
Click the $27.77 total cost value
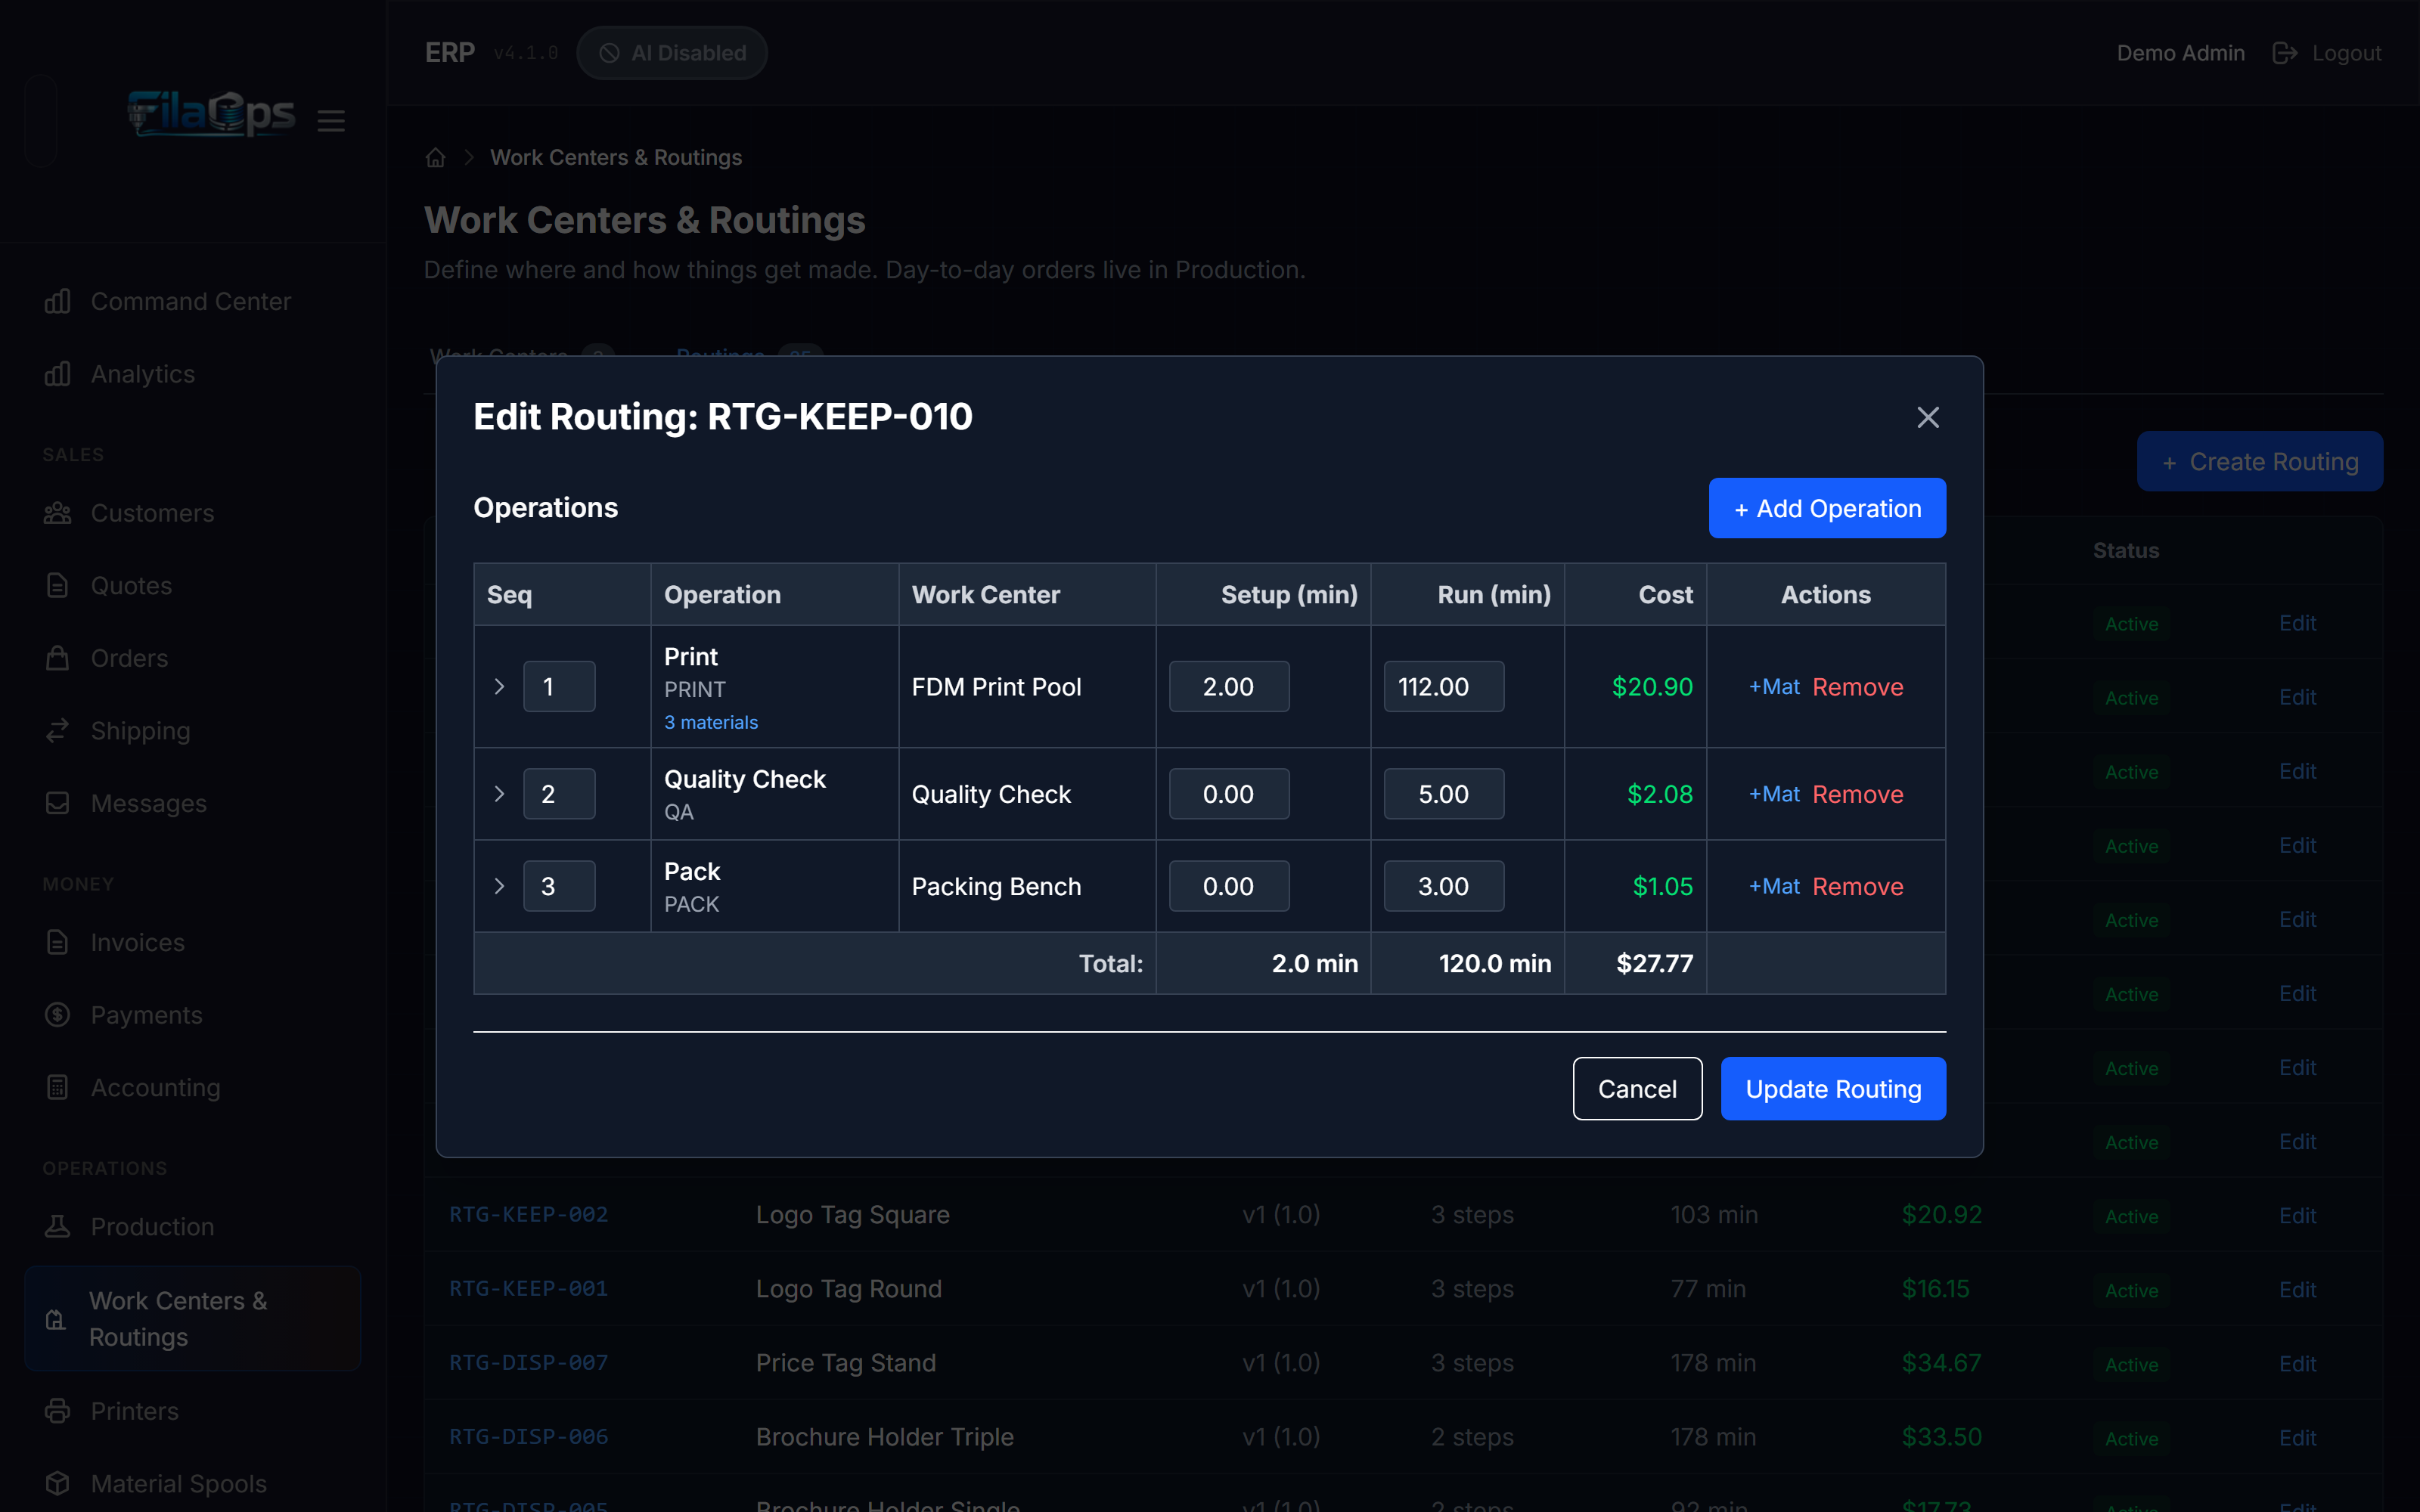pyautogui.click(x=1654, y=963)
